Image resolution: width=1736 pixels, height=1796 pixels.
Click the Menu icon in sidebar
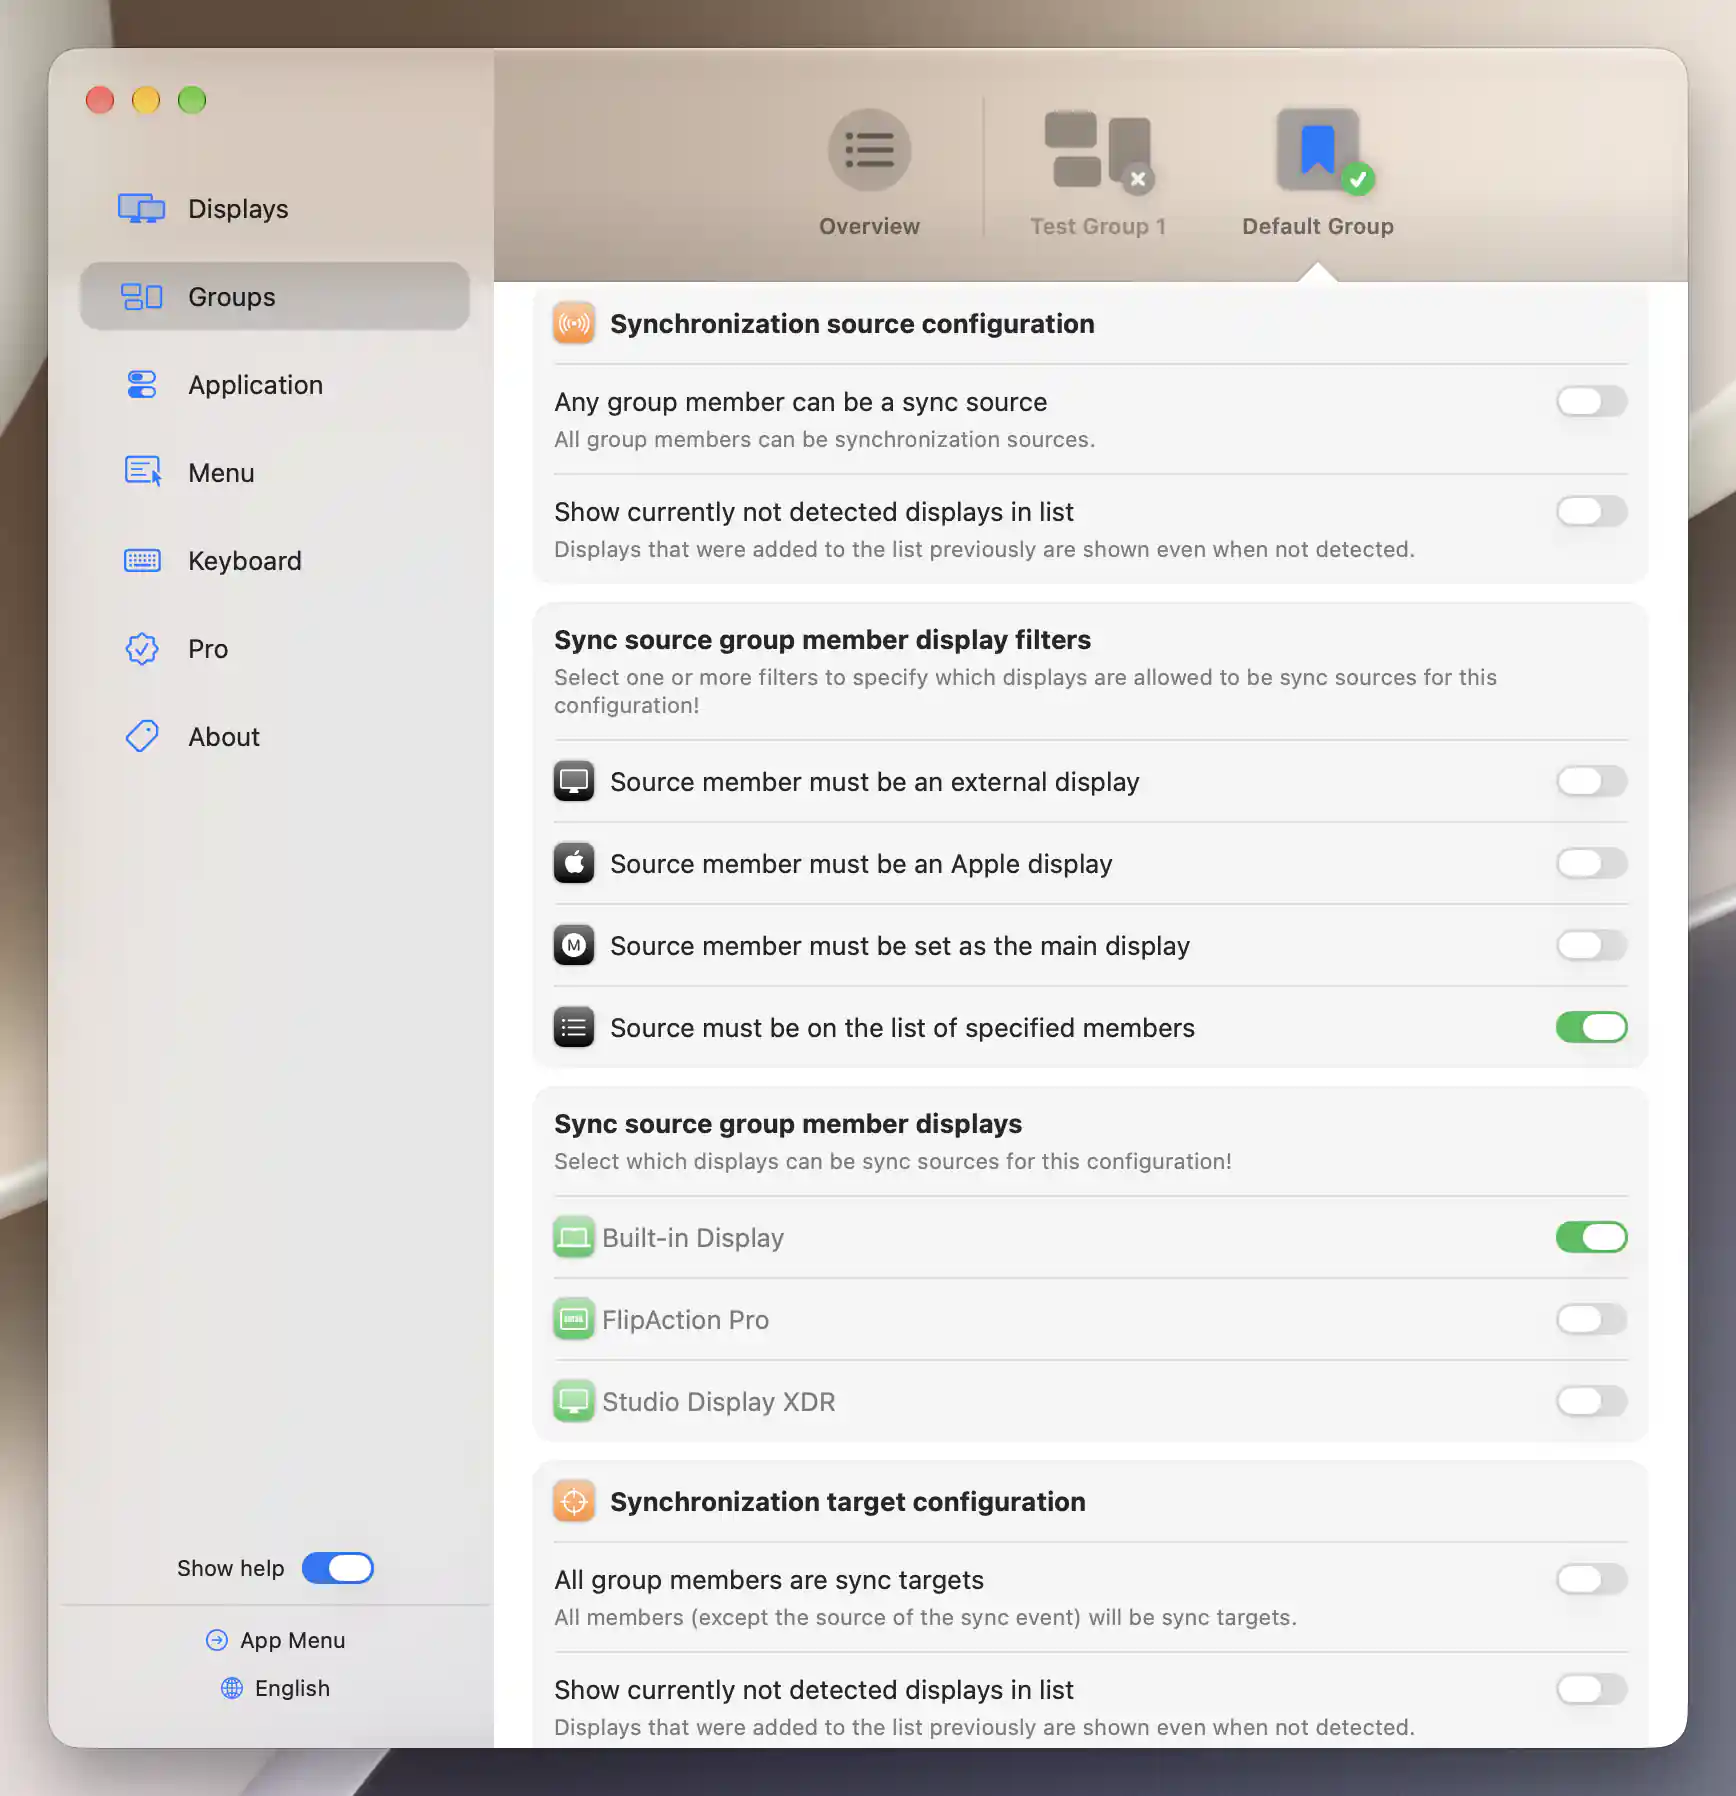142,472
